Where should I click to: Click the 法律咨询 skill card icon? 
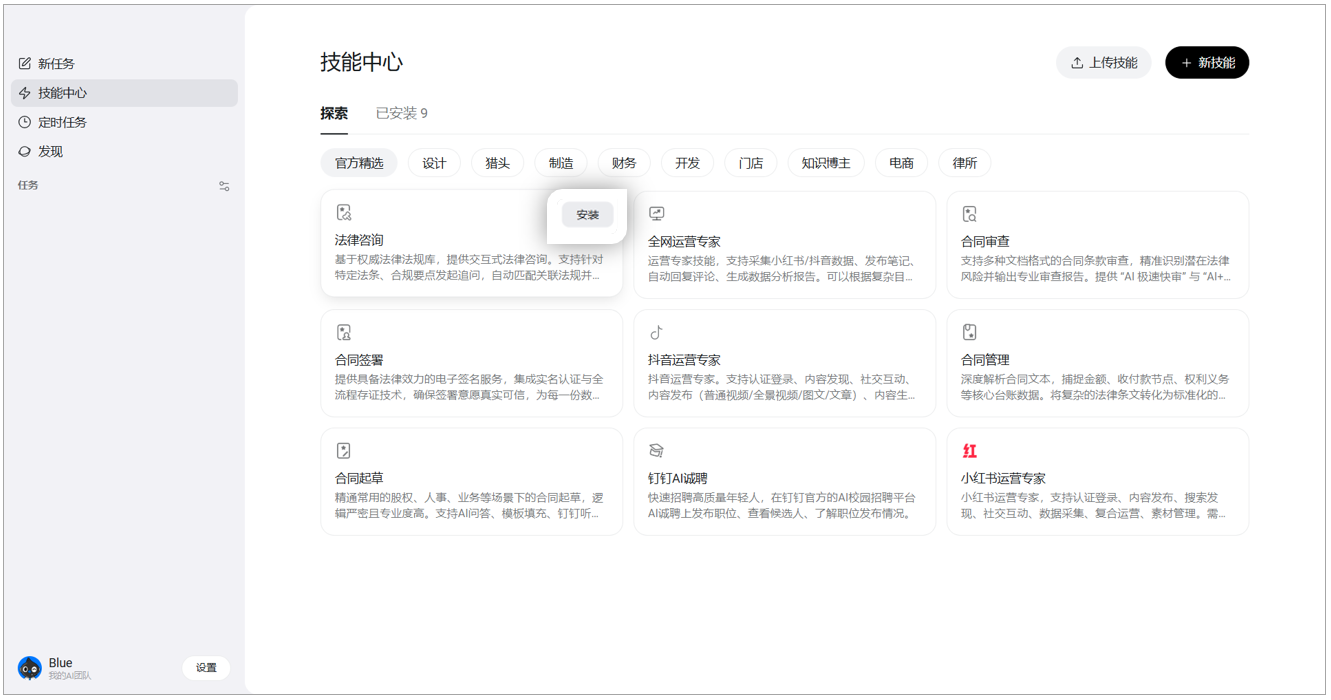coord(344,212)
